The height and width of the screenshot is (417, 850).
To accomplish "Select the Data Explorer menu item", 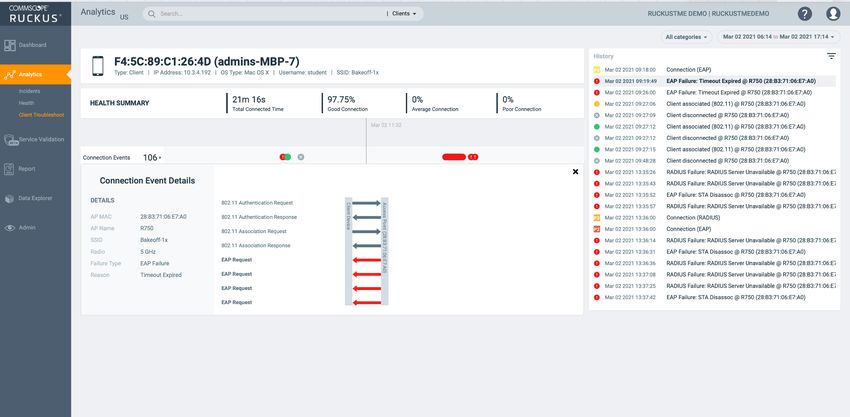I will pyautogui.click(x=35, y=198).
